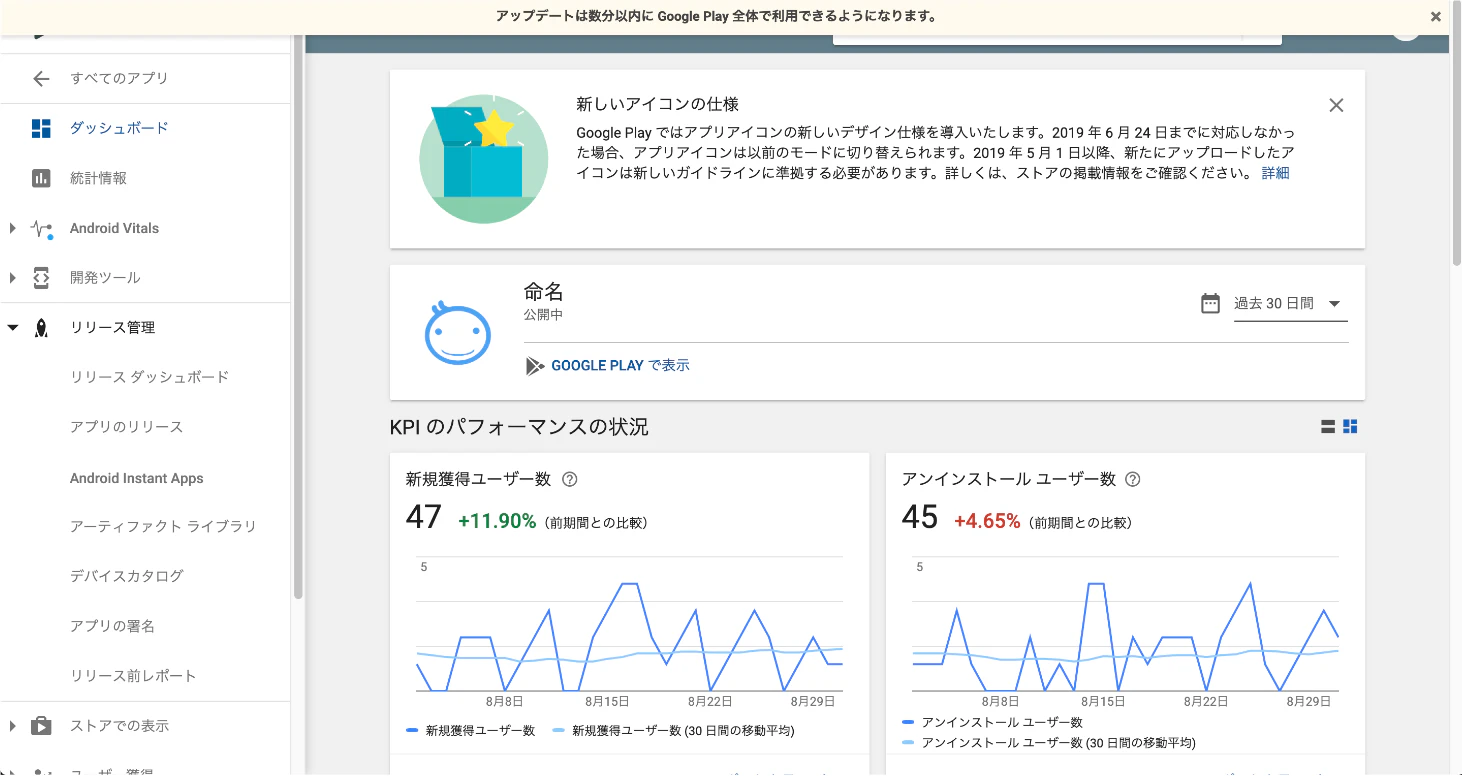The height and width of the screenshot is (776, 1462).
Task: Click the 新しいアイコンの仕様 heading
Action: pos(658,104)
